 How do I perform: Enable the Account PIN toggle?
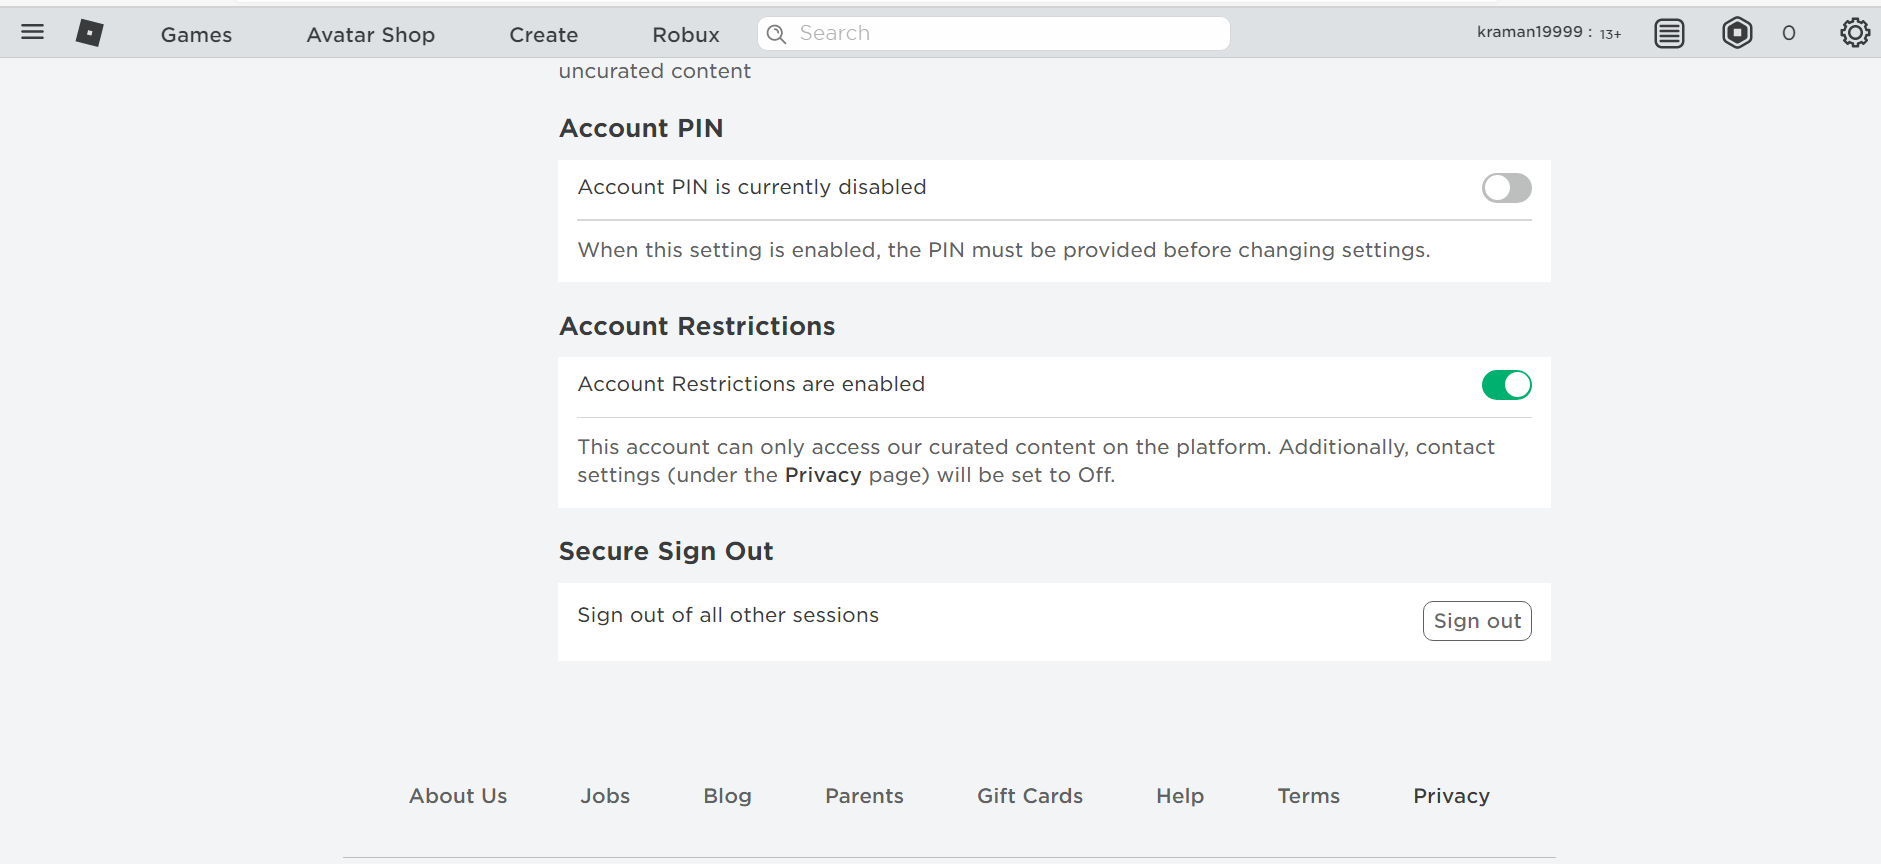pyautogui.click(x=1506, y=188)
